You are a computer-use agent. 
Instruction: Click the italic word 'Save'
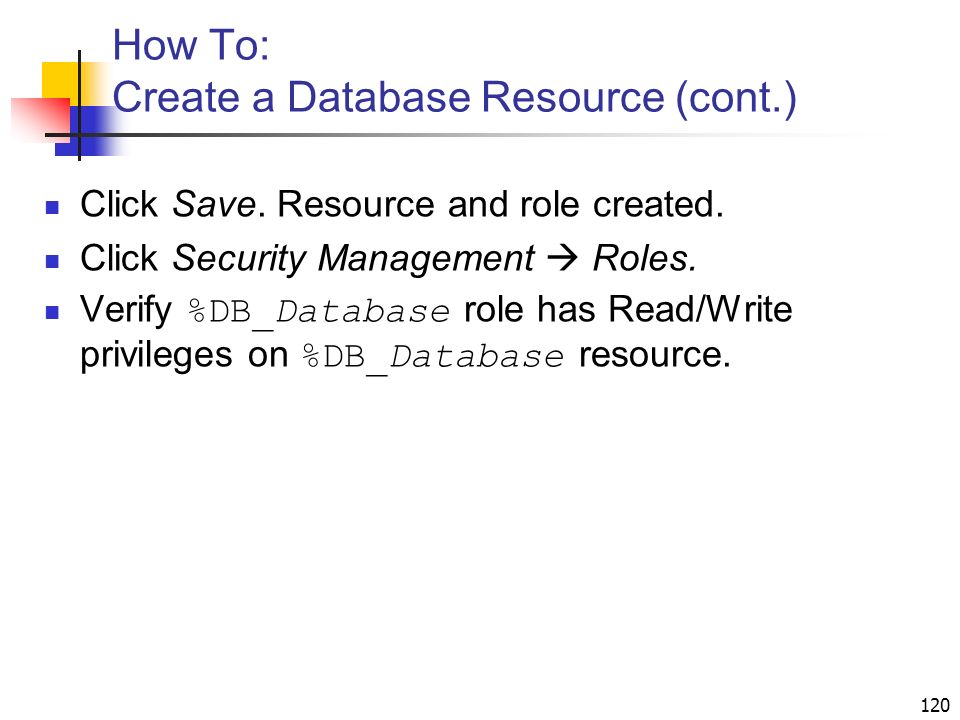214,204
